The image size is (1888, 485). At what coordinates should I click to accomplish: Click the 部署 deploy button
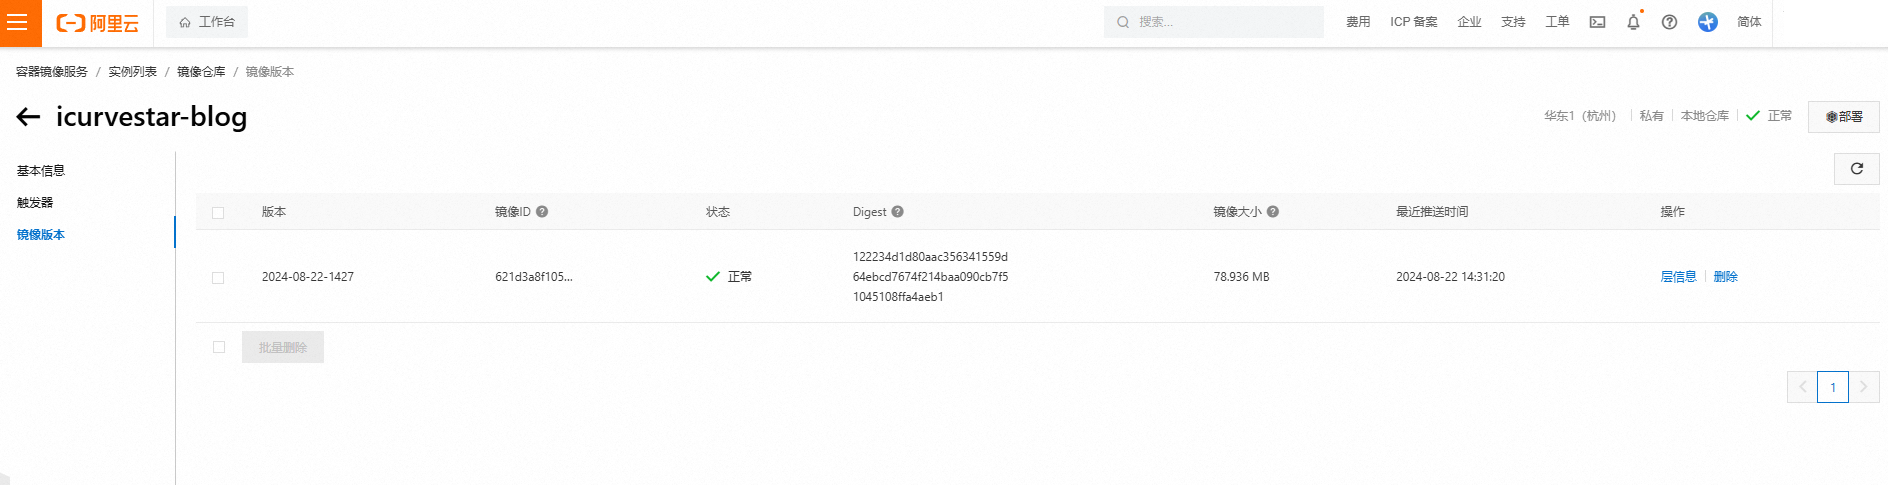[x=1843, y=117]
